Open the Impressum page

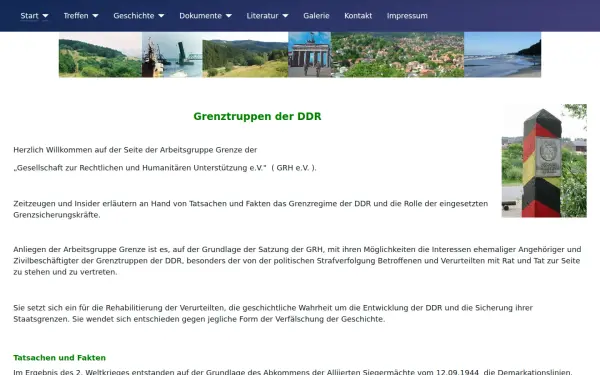[407, 16]
